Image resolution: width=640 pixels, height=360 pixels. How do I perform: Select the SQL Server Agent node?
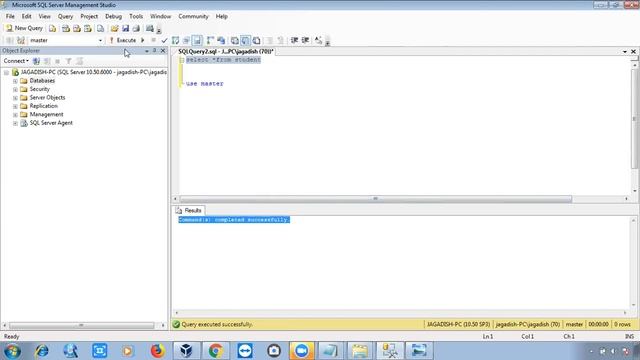point(51,123)
